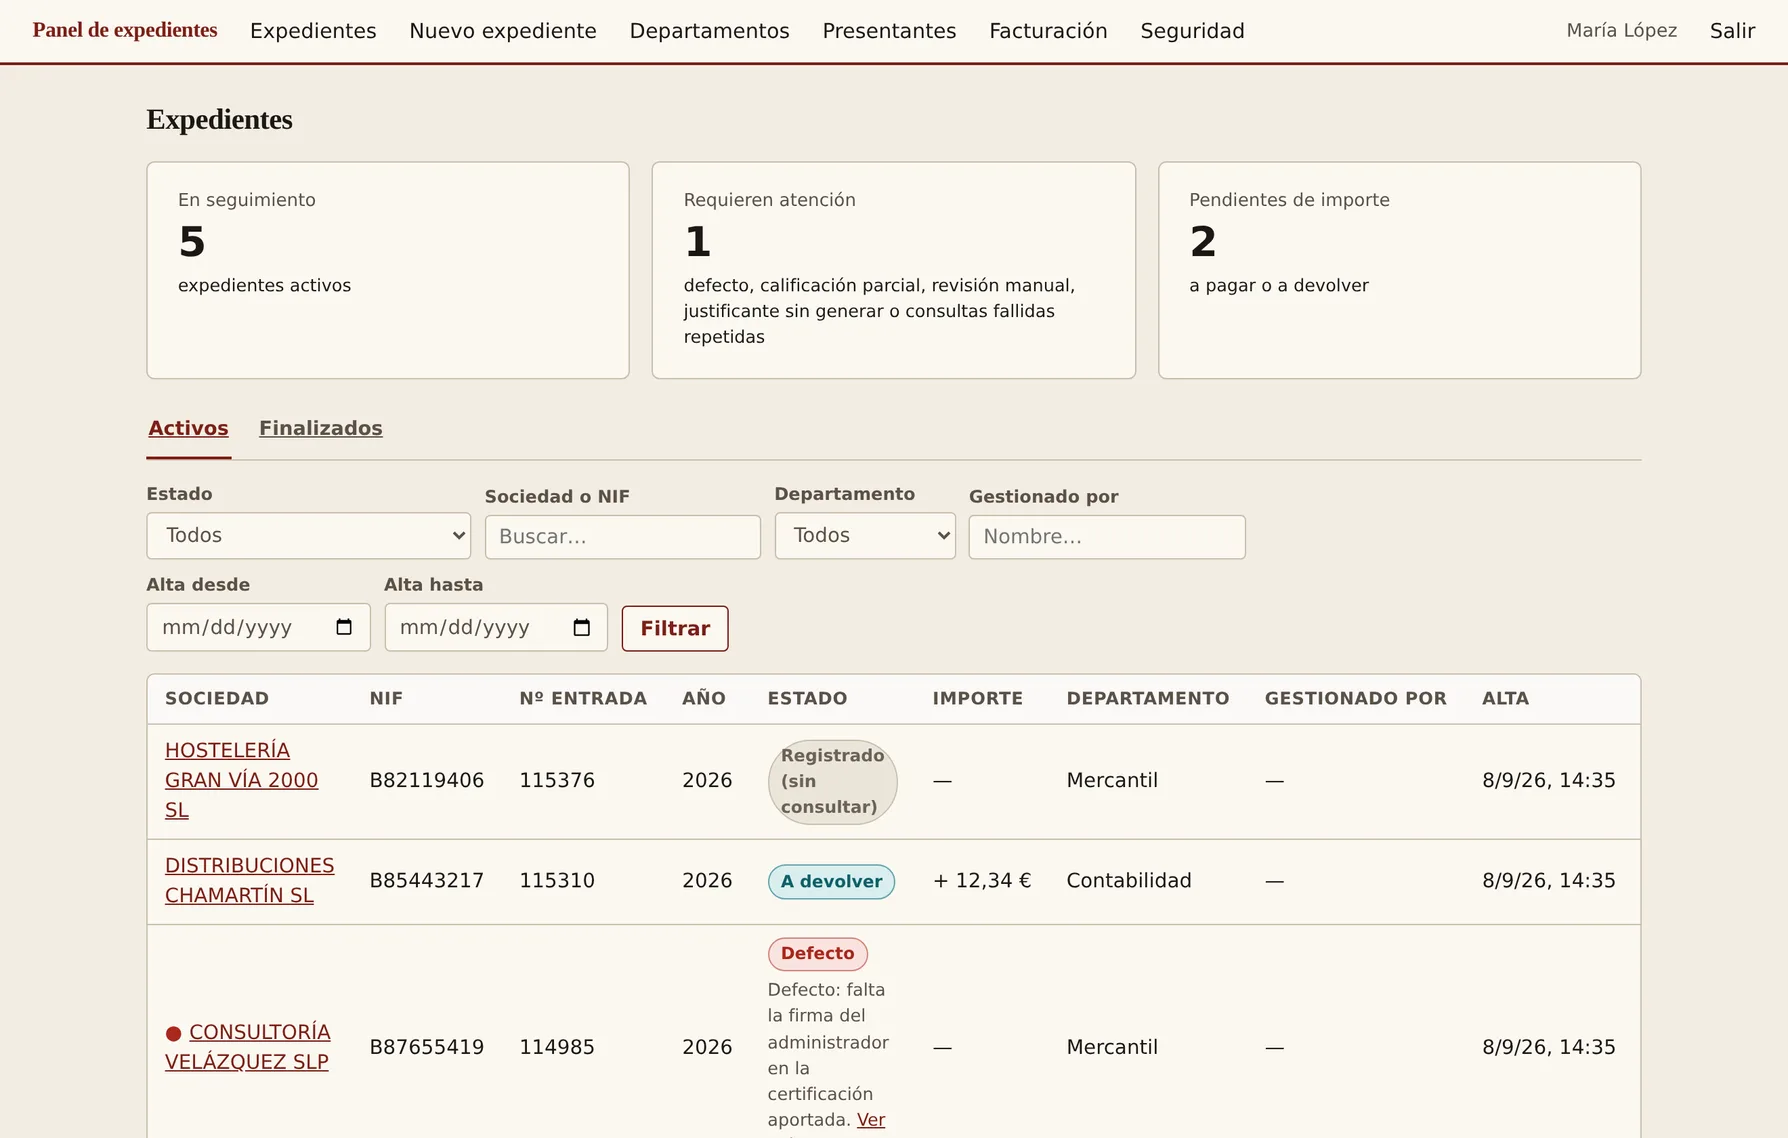
Task: Open the Alta hasta calendar picker icon
Action: [582, 627]
